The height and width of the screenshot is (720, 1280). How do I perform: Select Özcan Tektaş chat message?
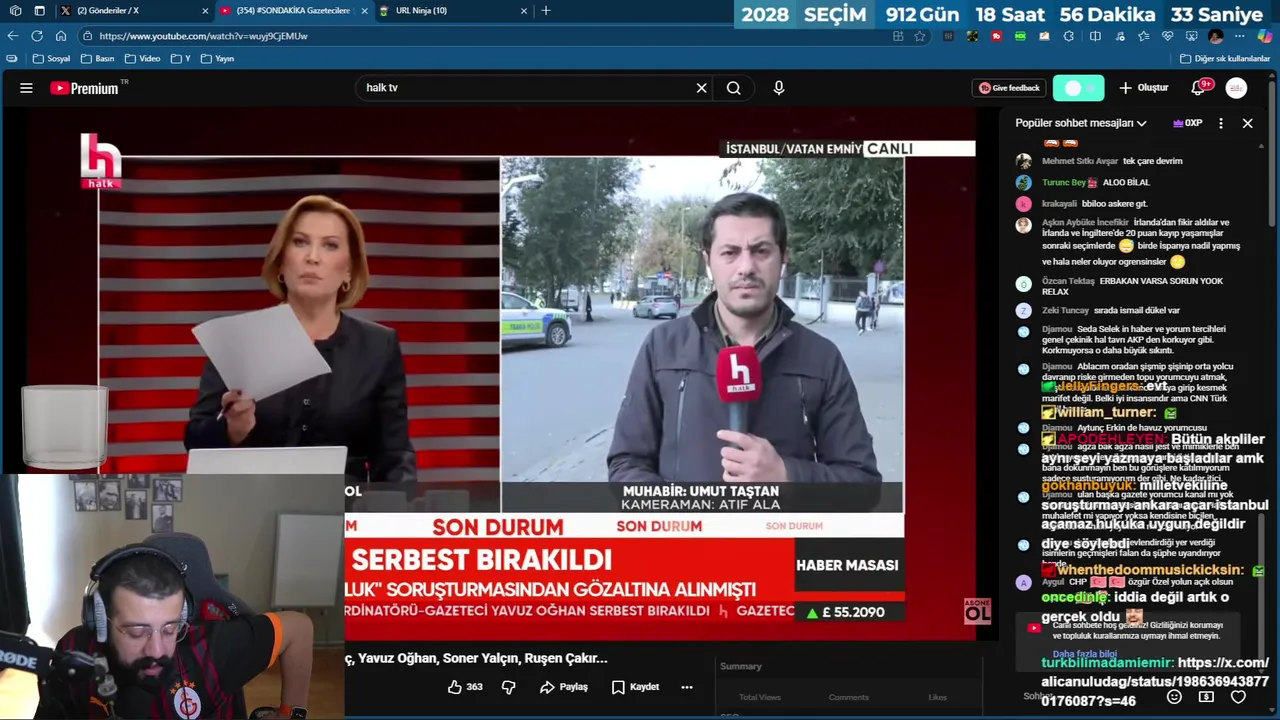tap(1132, 286)
